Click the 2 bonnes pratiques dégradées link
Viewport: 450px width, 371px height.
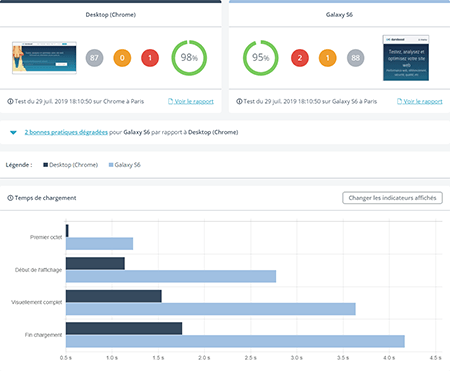pyautogui.click(x=66, y=132)
